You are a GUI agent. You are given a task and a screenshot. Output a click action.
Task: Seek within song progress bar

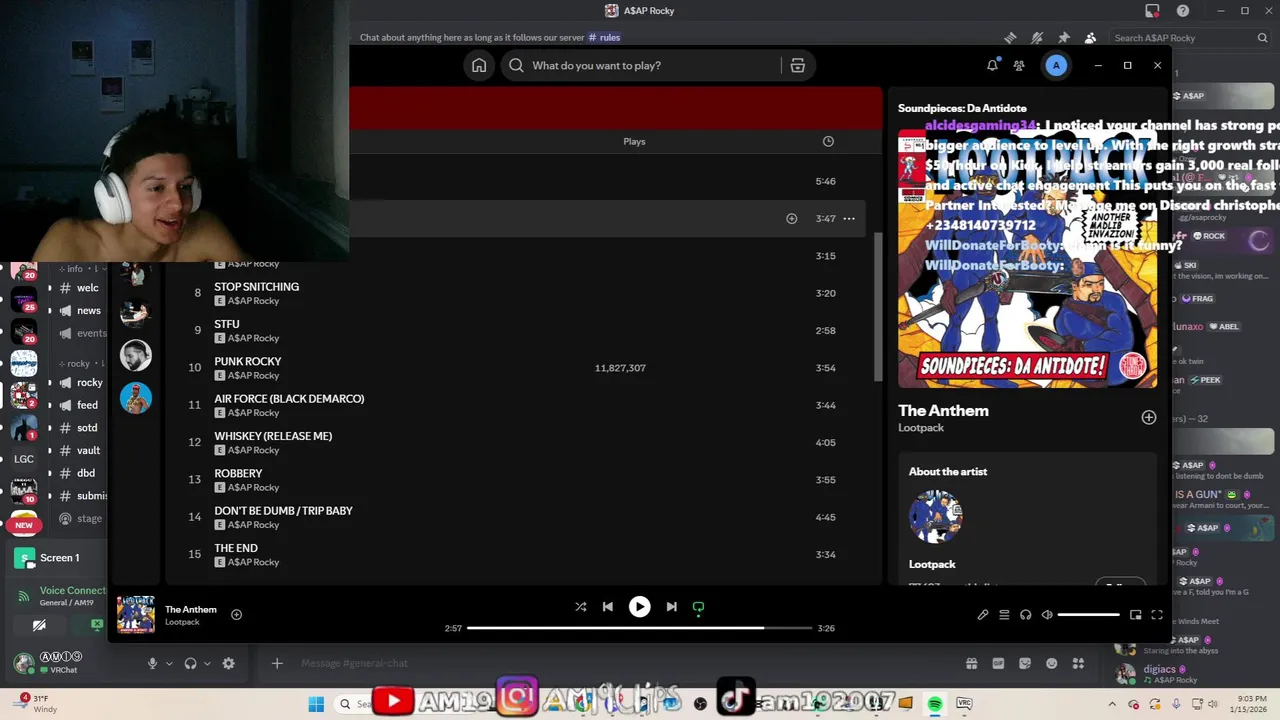point(639,628)
